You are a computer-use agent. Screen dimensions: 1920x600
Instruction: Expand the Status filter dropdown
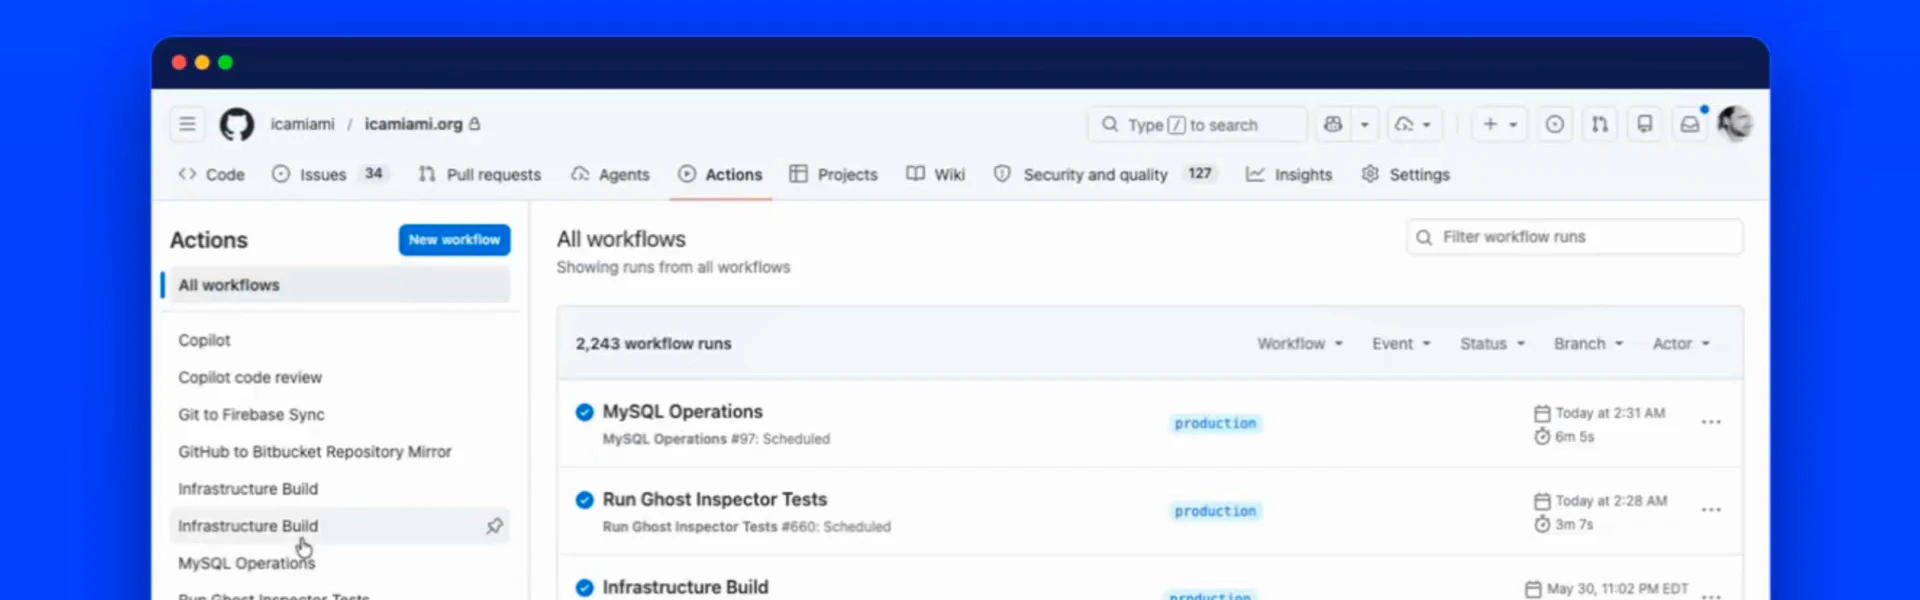pyautogui.click(x=1492, y=343)
